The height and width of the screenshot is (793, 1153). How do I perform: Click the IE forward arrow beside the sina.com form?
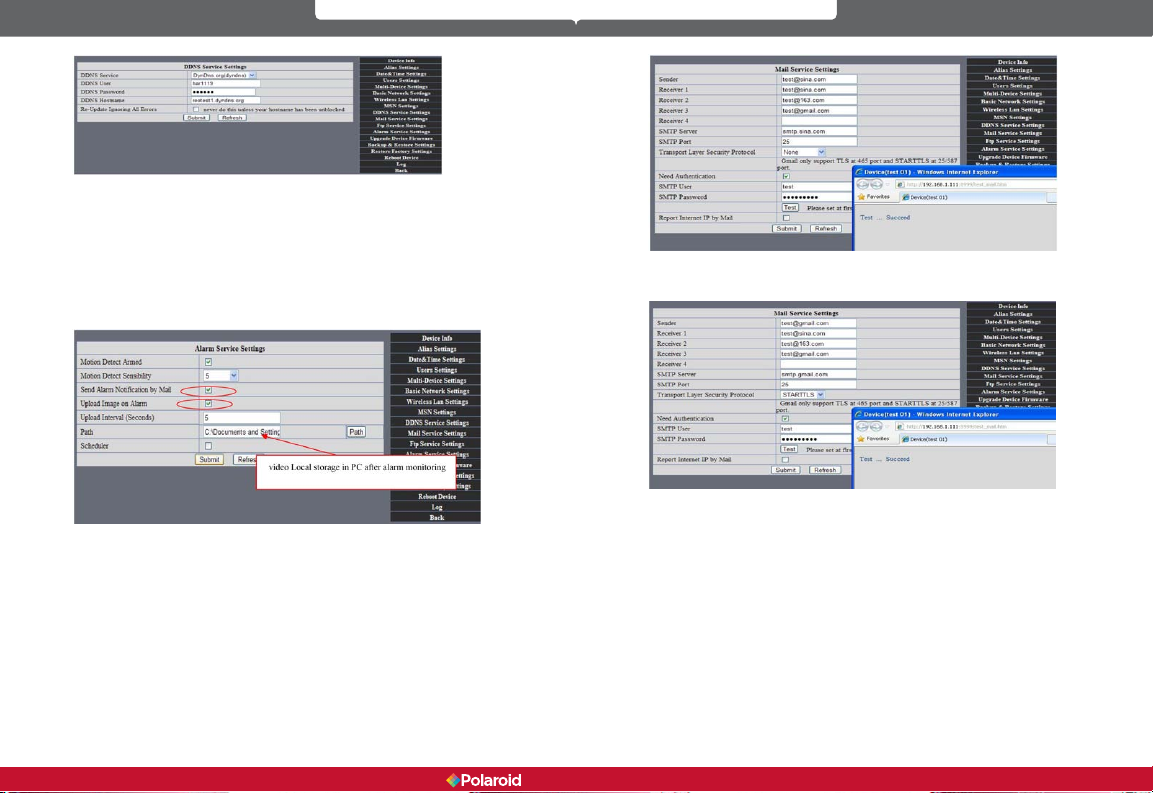tap(876, 184)
